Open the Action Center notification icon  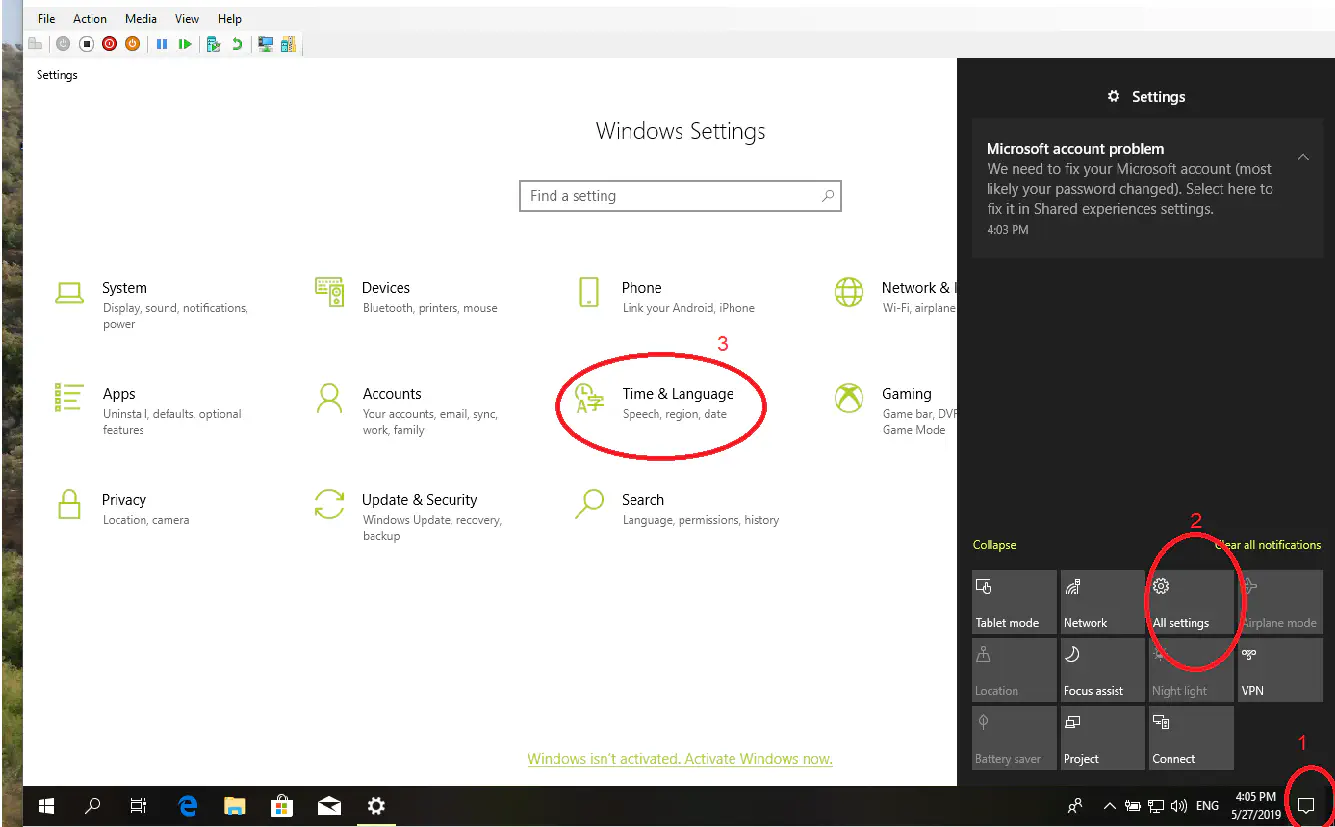(x=1305, y=805)
